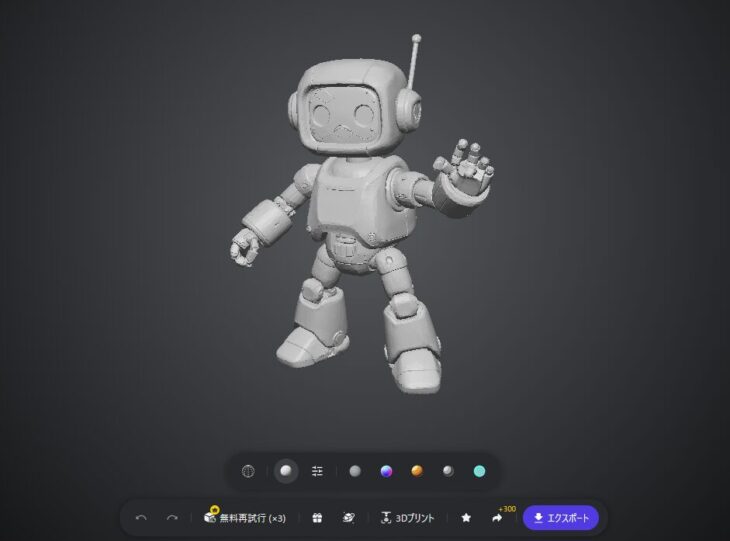The height and width of the screenshot is (541, 730).
Task: Open the material adjustment sliders icon
Action: [317, 471]
